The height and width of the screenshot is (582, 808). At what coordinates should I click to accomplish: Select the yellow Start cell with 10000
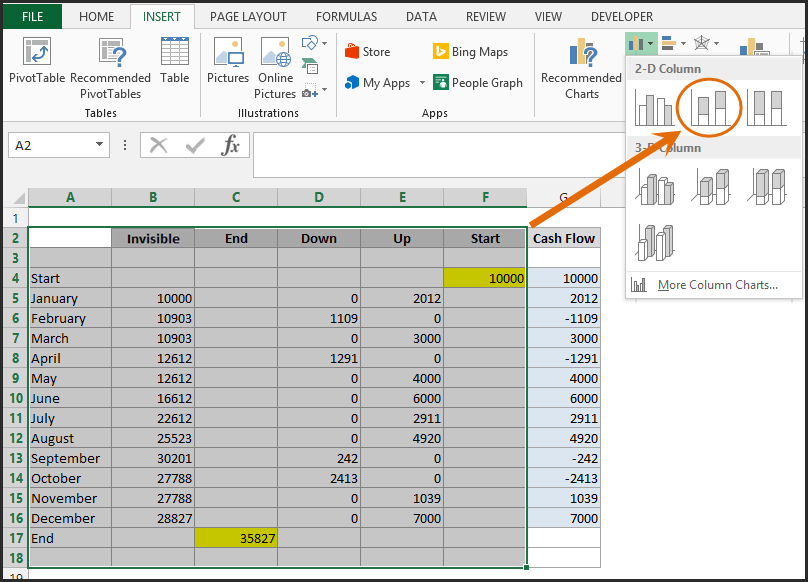[484, 278]
